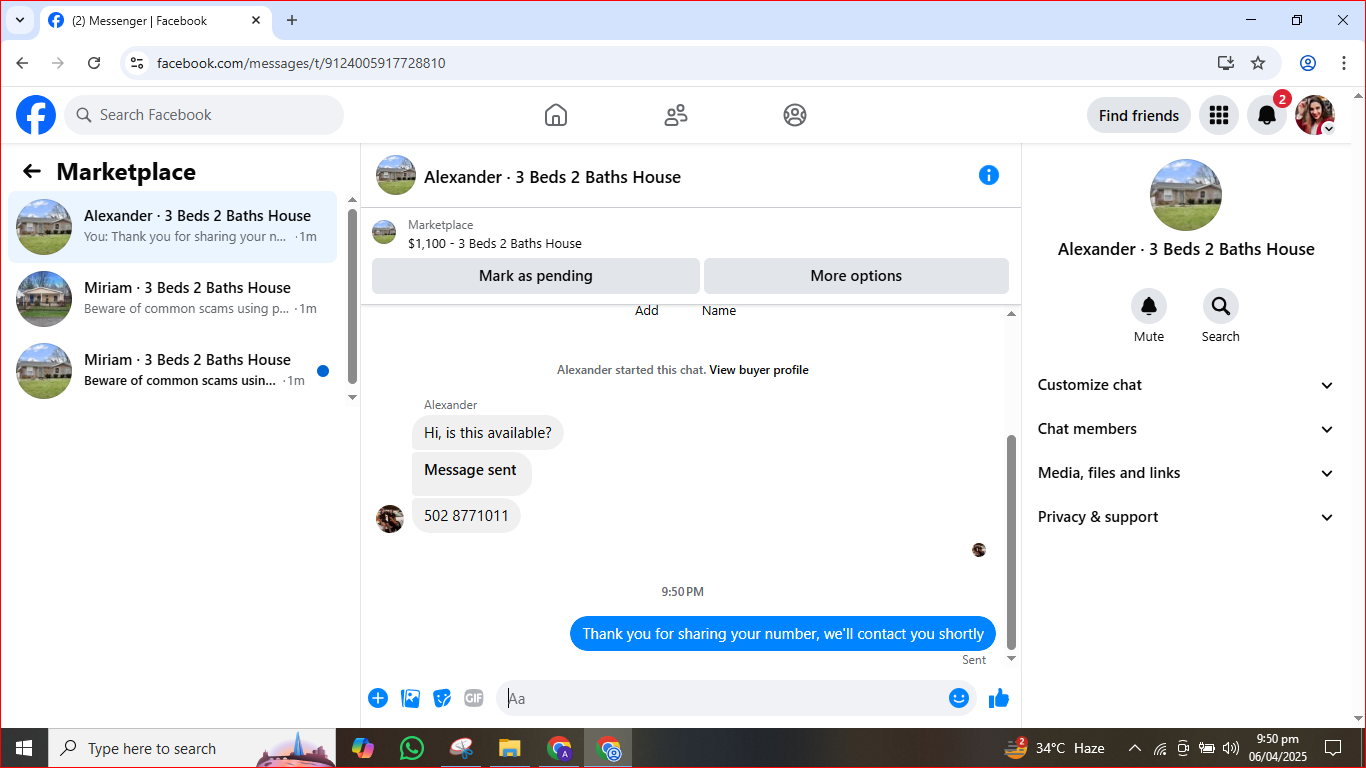Click Alexander's avatar beside the message
The width and height of the screenshot is (1366, 768).
point(390,518)
